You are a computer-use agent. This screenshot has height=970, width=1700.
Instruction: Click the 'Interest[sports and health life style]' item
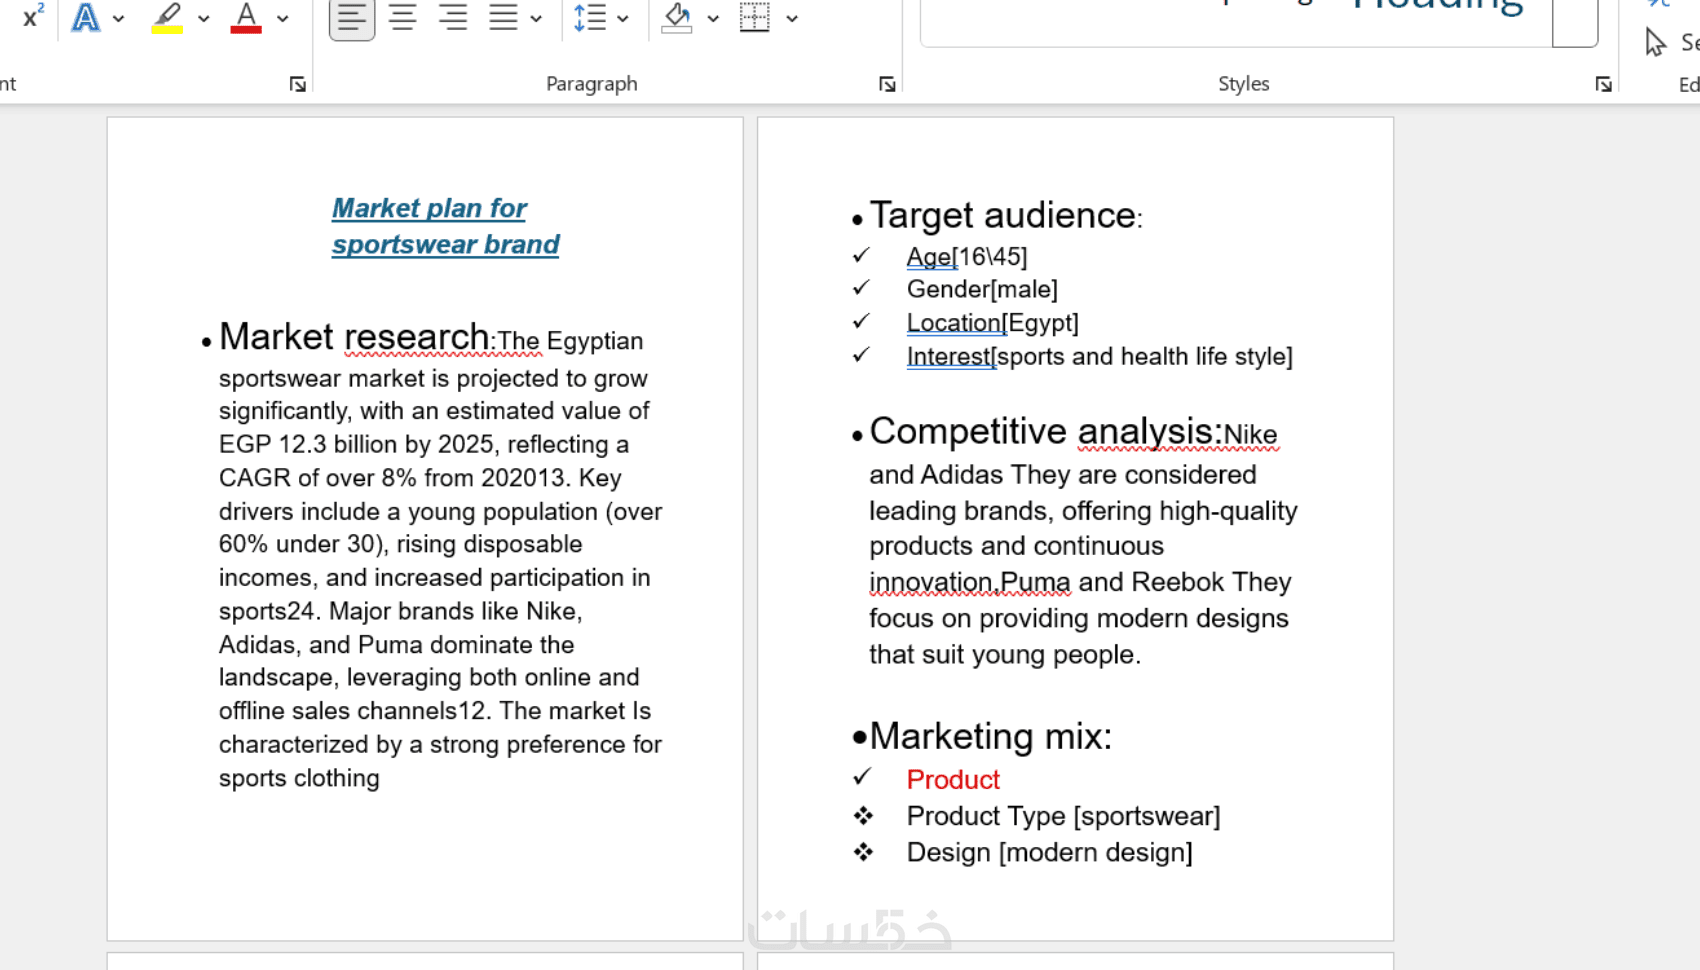[x=1099, y=356]
